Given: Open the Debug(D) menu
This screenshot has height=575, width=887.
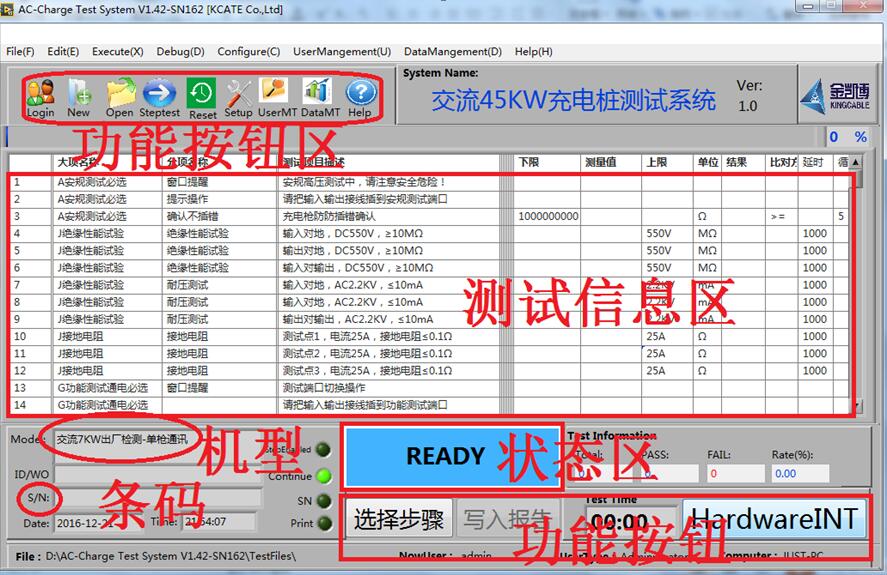Looking at the screenshot, I should (x=180, y=51).
